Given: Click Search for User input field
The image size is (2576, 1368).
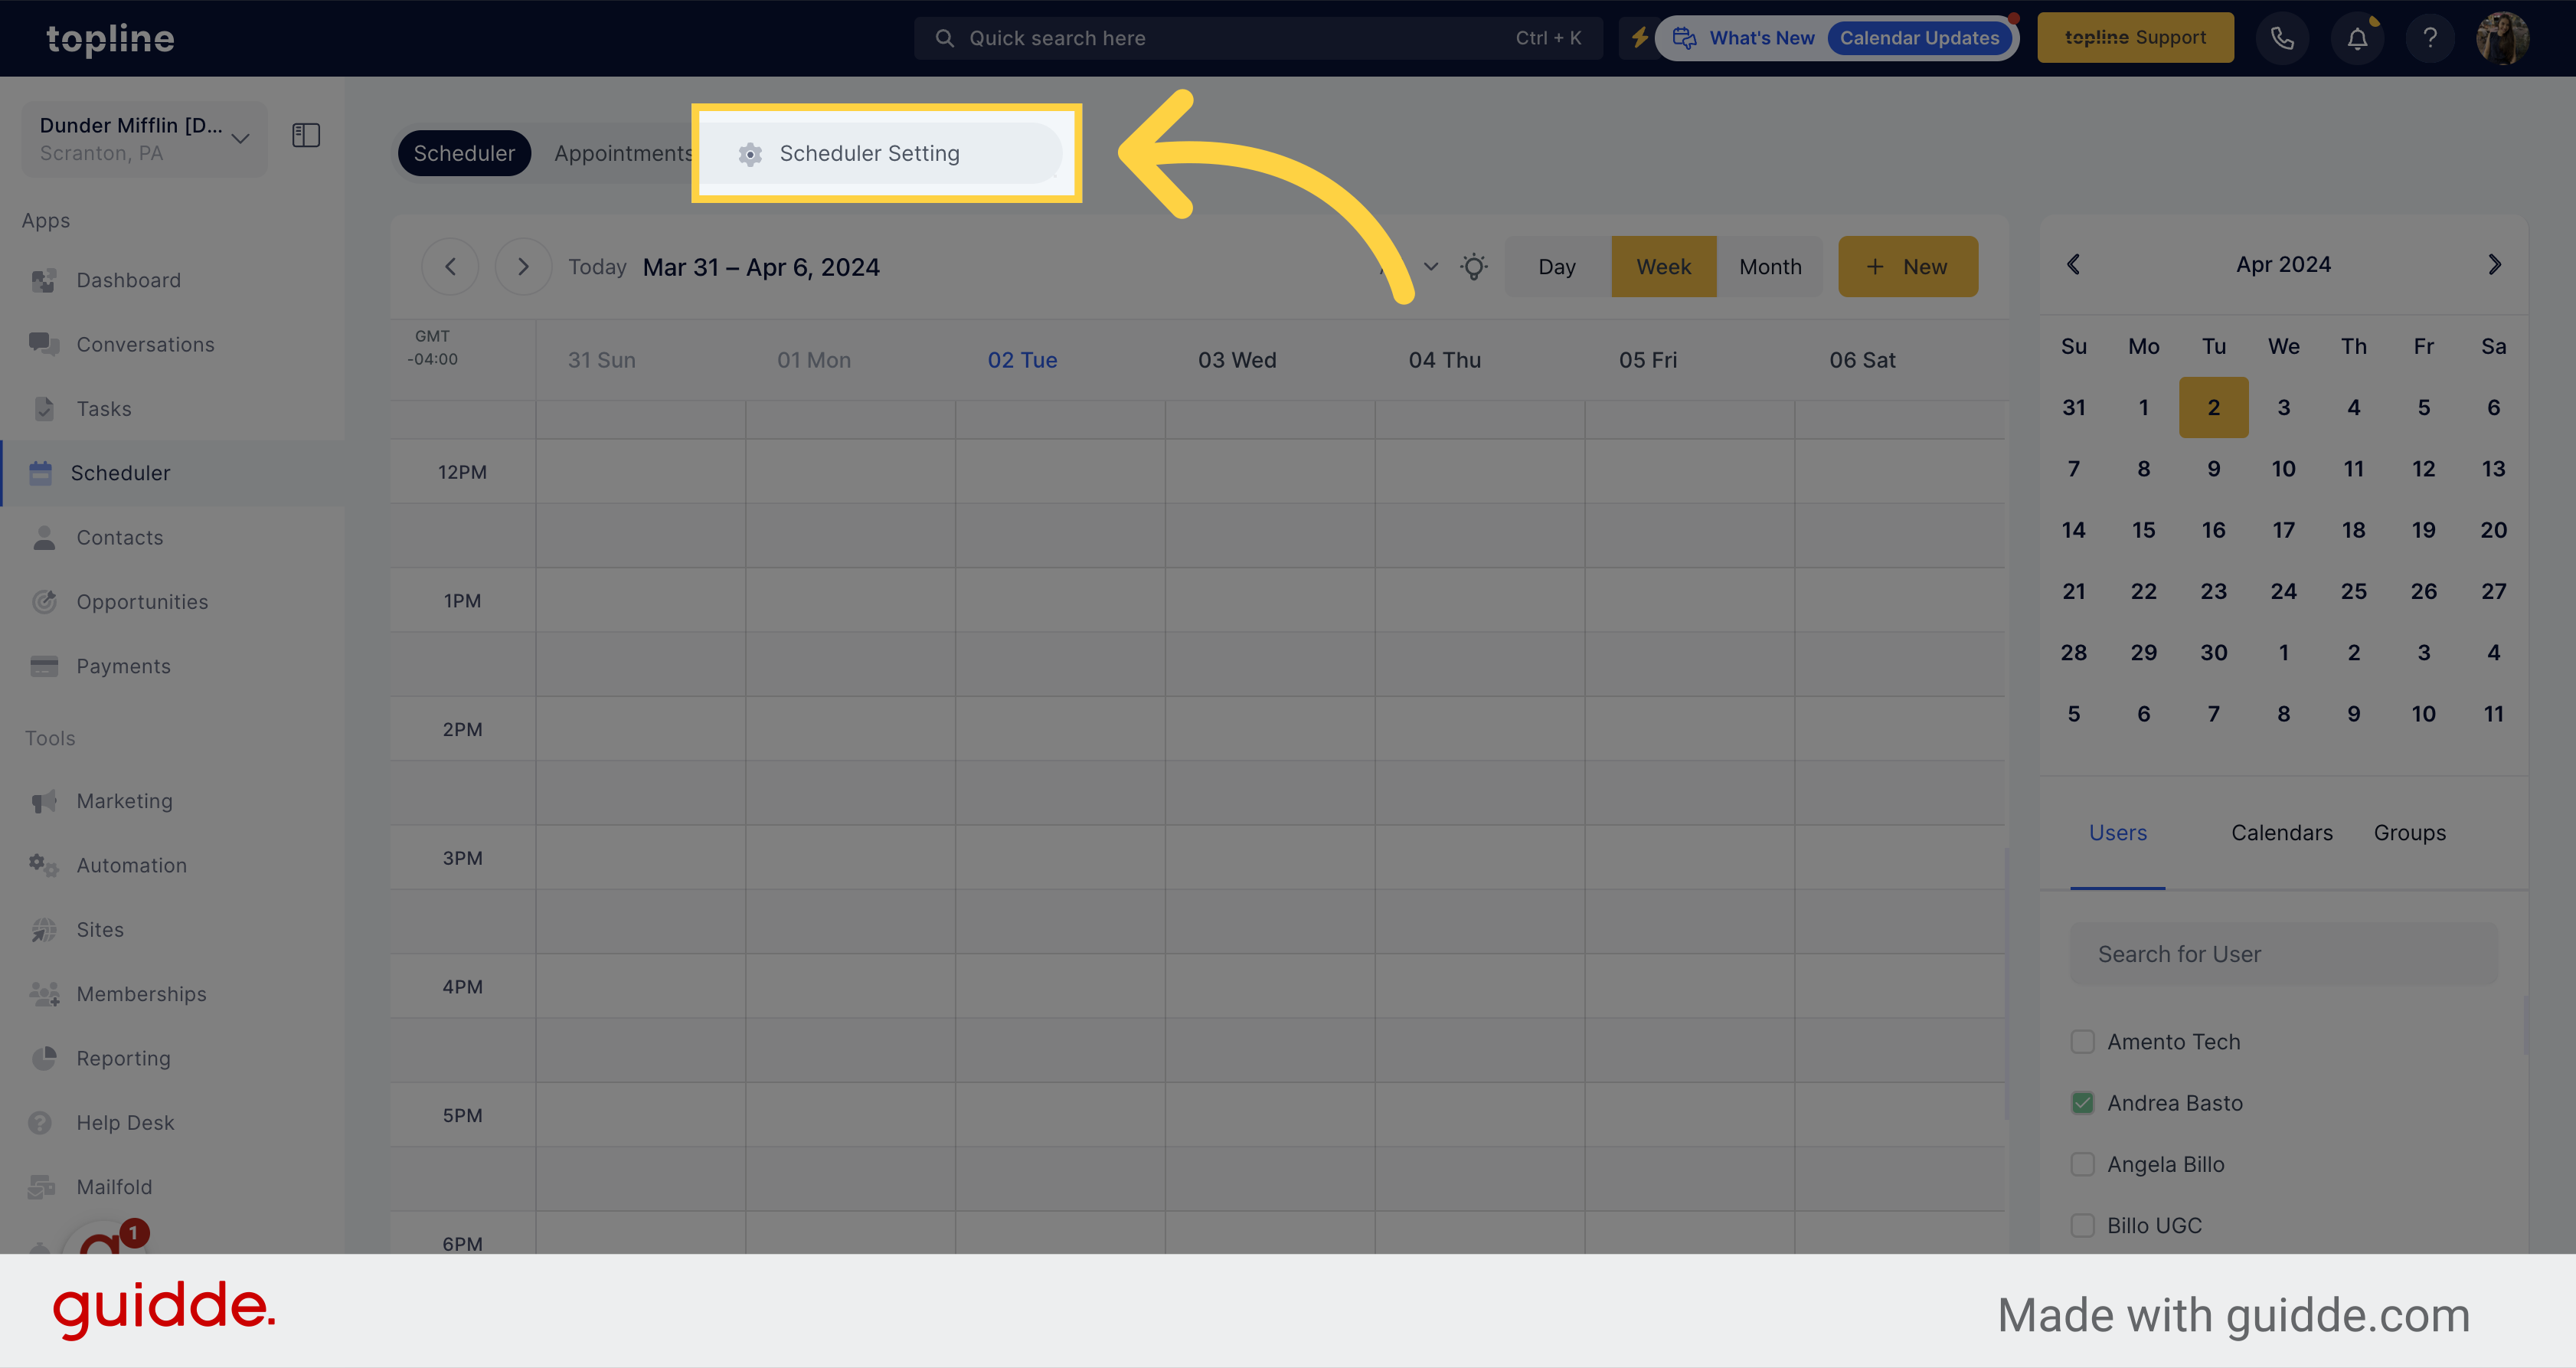Looking at the screenshot, I should tap(2283, 952).
